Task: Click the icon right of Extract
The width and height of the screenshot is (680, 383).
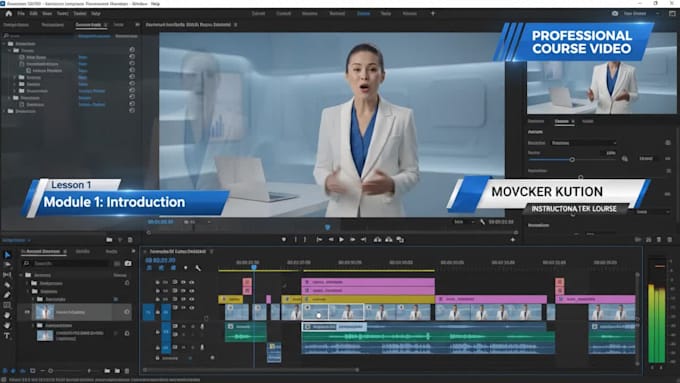Action: [400, 239]
